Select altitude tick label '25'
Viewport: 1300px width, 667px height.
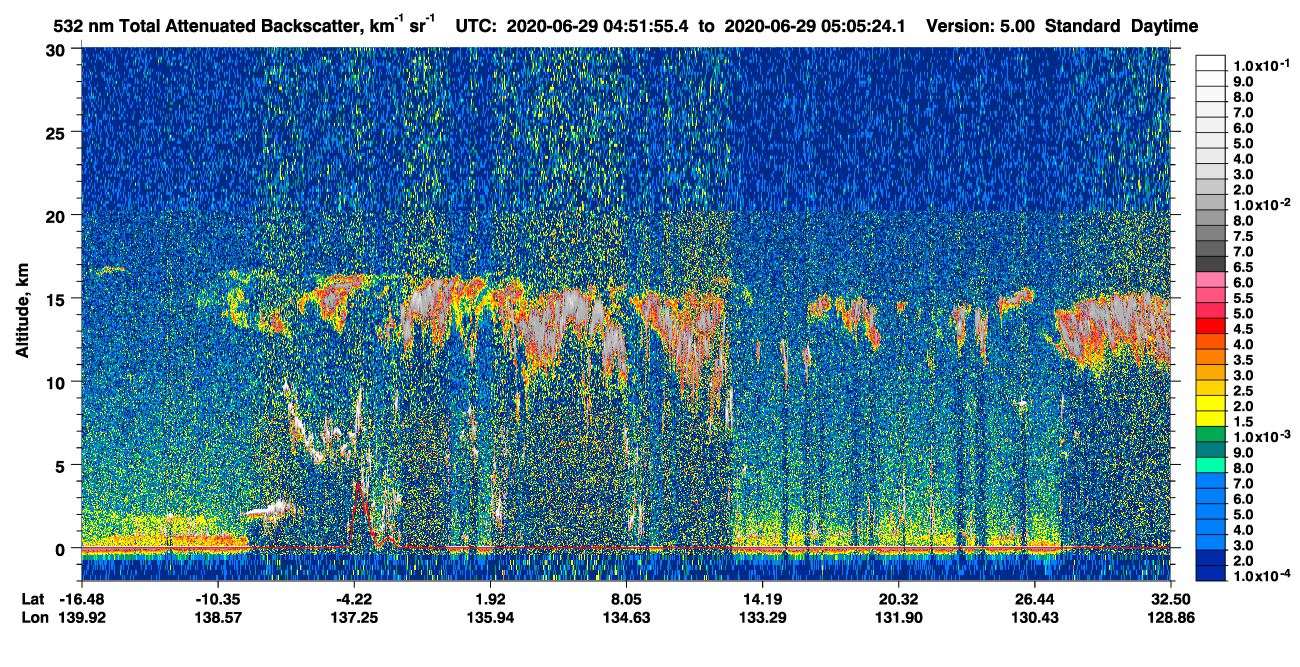(x=58, y=133)
